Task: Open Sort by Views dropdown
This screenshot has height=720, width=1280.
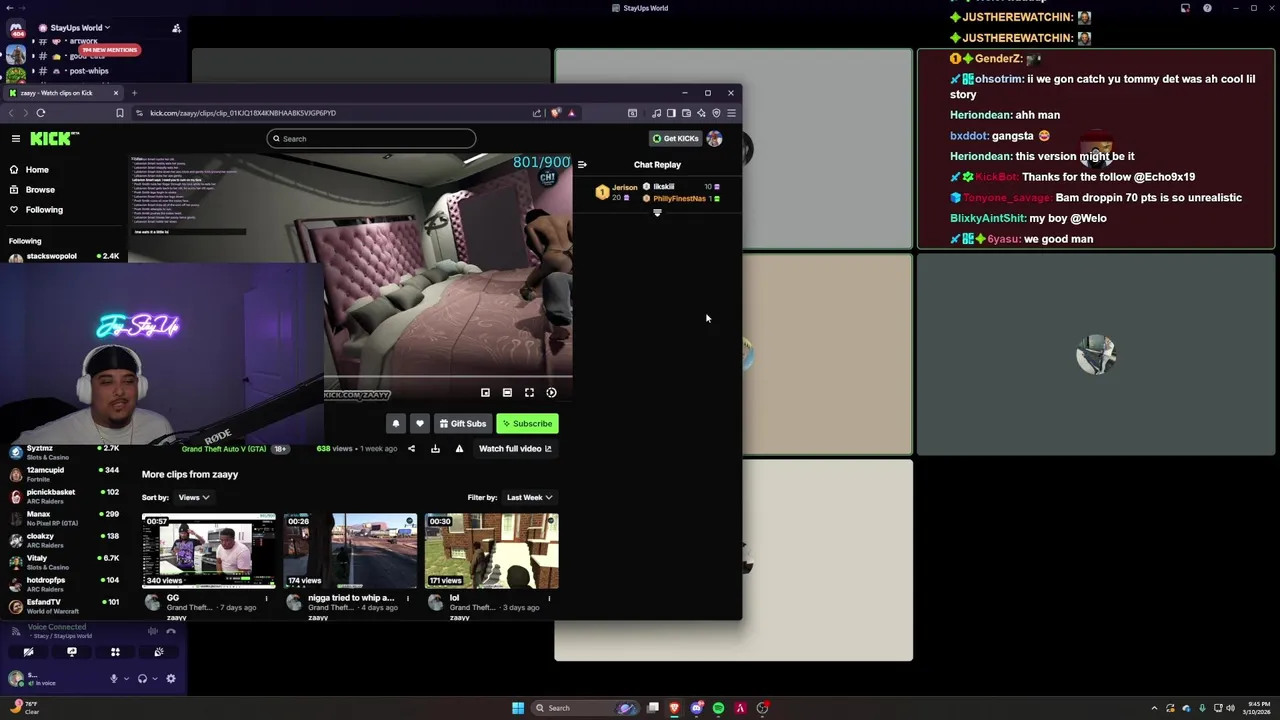Action: pos(194,497)
